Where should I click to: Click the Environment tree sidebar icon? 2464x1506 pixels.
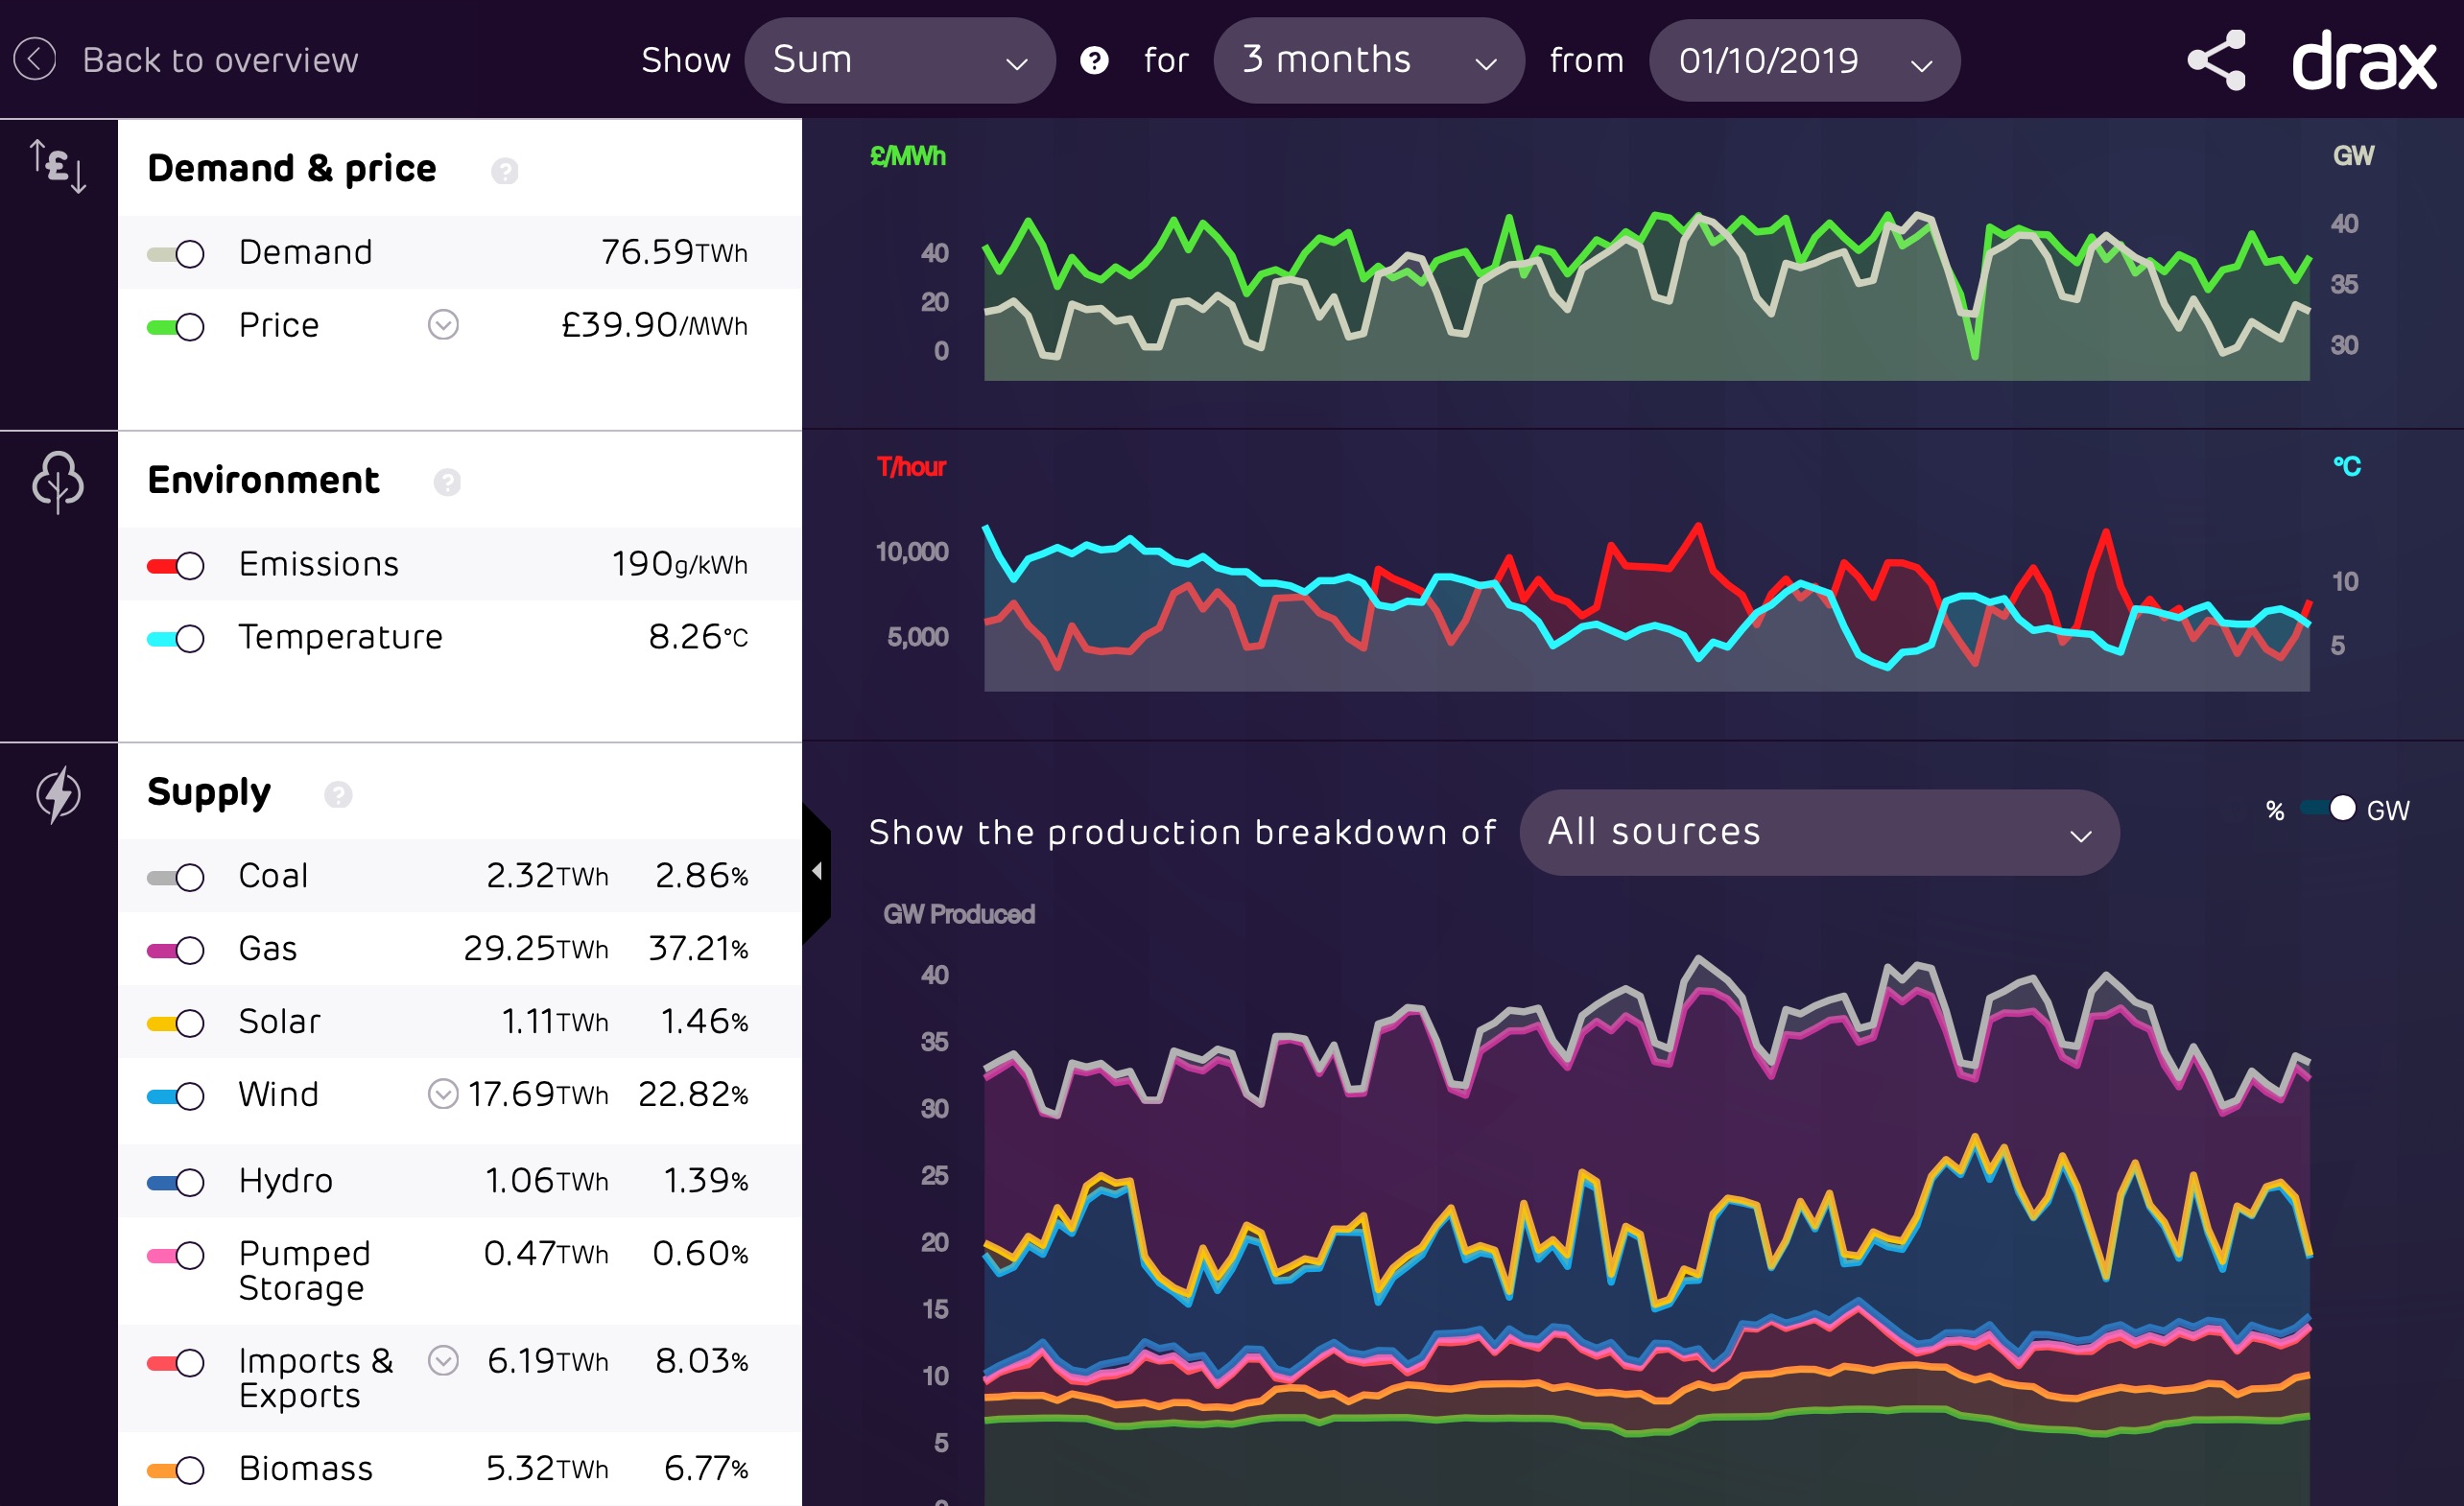click(58, 483)
